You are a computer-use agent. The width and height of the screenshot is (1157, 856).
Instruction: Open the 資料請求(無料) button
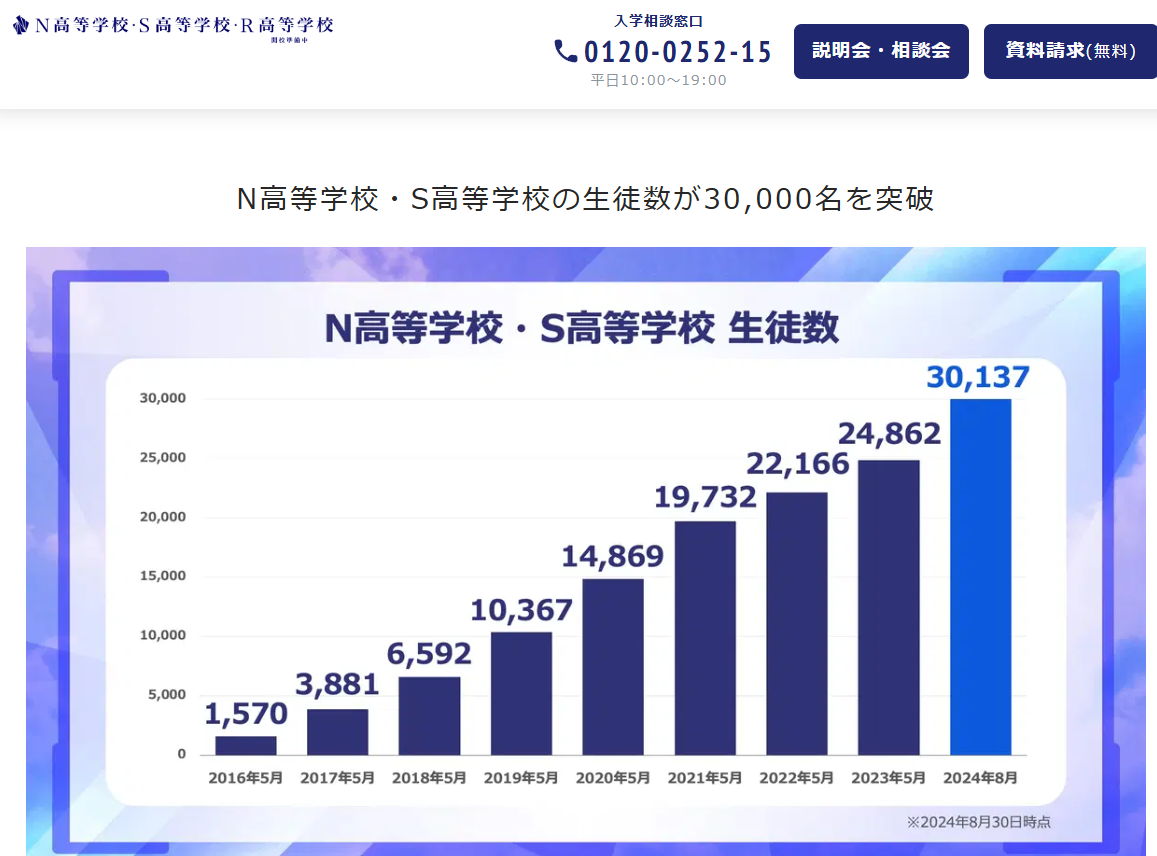pyautogui.click(x=1070, y=51)
